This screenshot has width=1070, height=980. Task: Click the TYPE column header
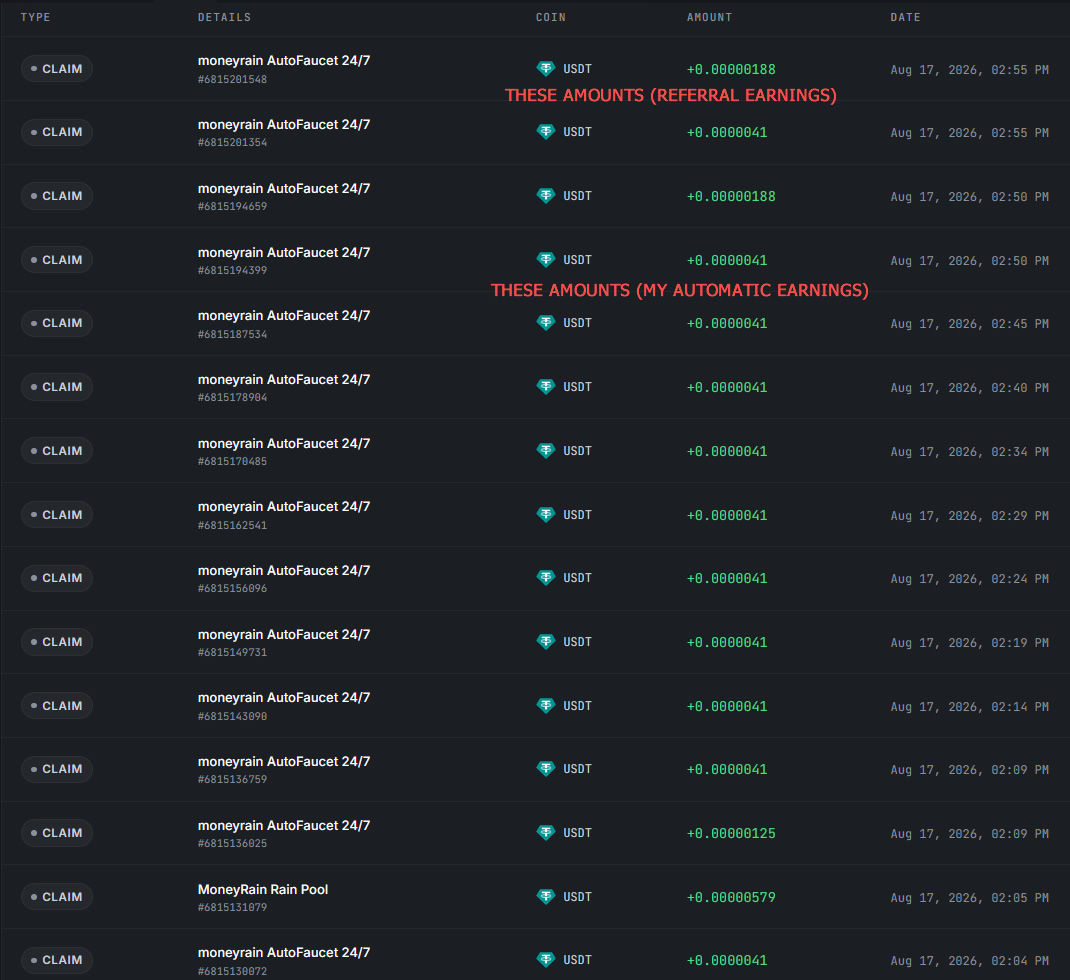coord(35,17)
